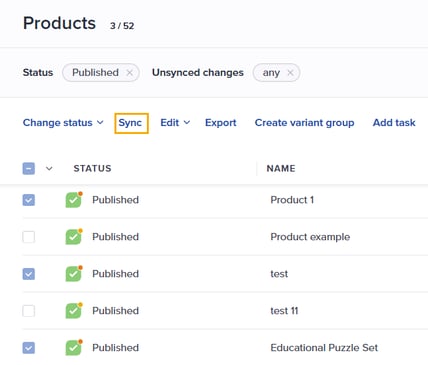Open selection options chevron beside header checkbox
428x365 pixels.
pos(49,168)
